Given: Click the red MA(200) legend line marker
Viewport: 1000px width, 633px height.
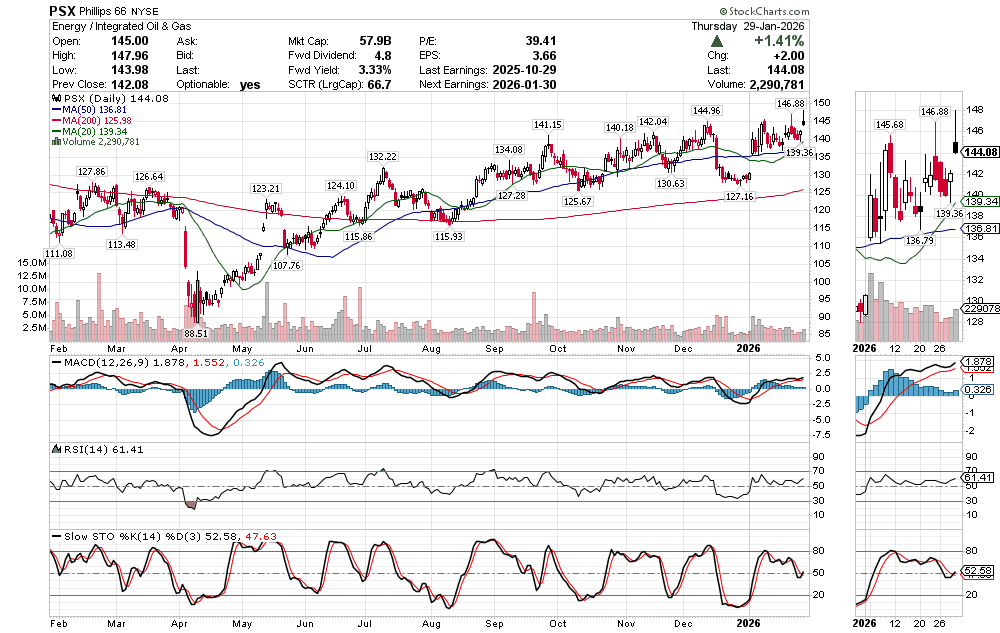Looking at the screenshot, I should pos(57,121).
